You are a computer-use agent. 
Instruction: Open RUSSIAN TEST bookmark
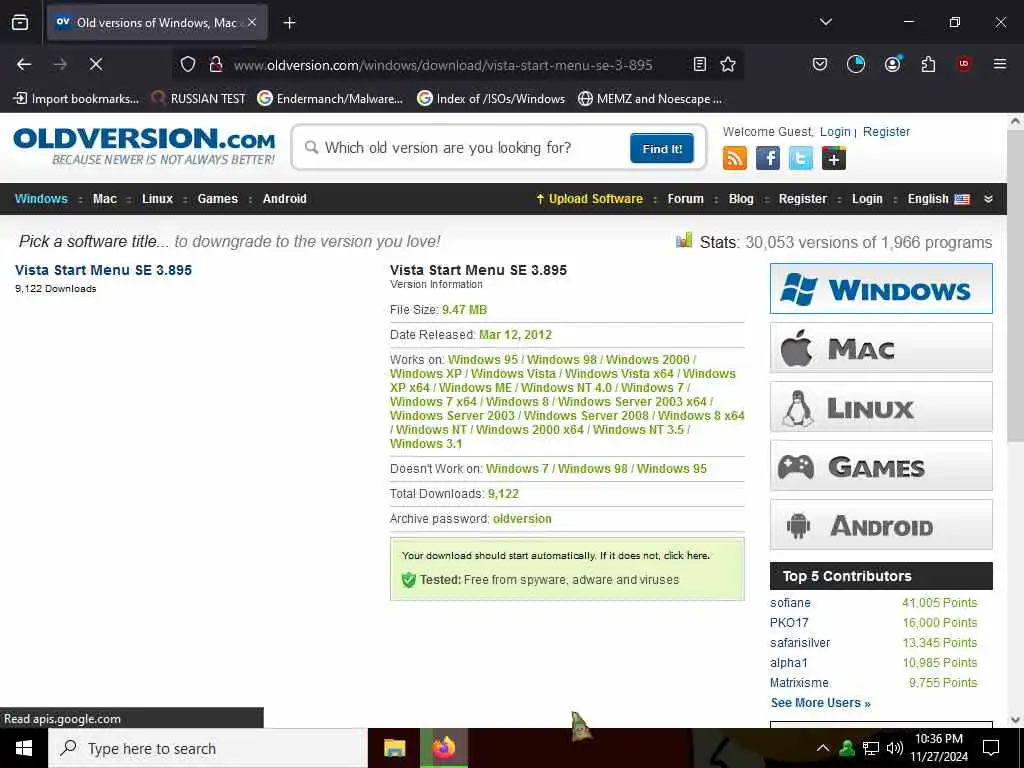coord(199,99)
